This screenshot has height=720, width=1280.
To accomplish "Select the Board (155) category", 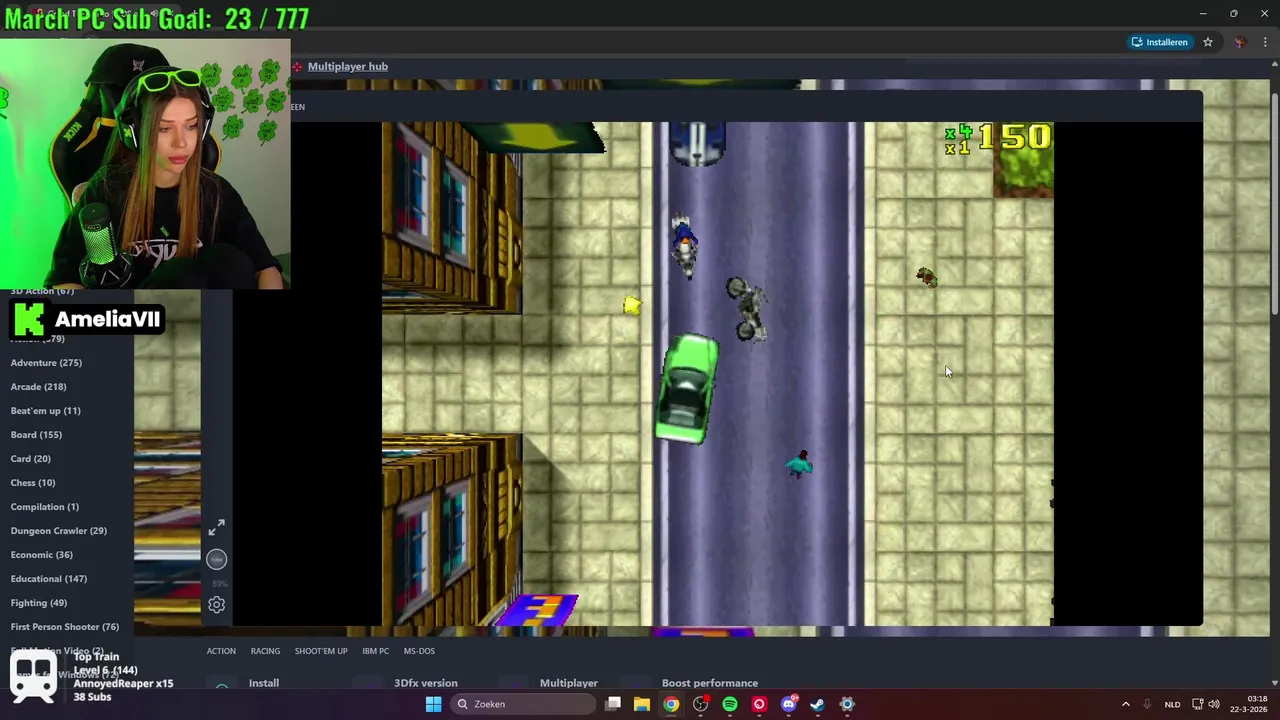I will click(36, 435).
